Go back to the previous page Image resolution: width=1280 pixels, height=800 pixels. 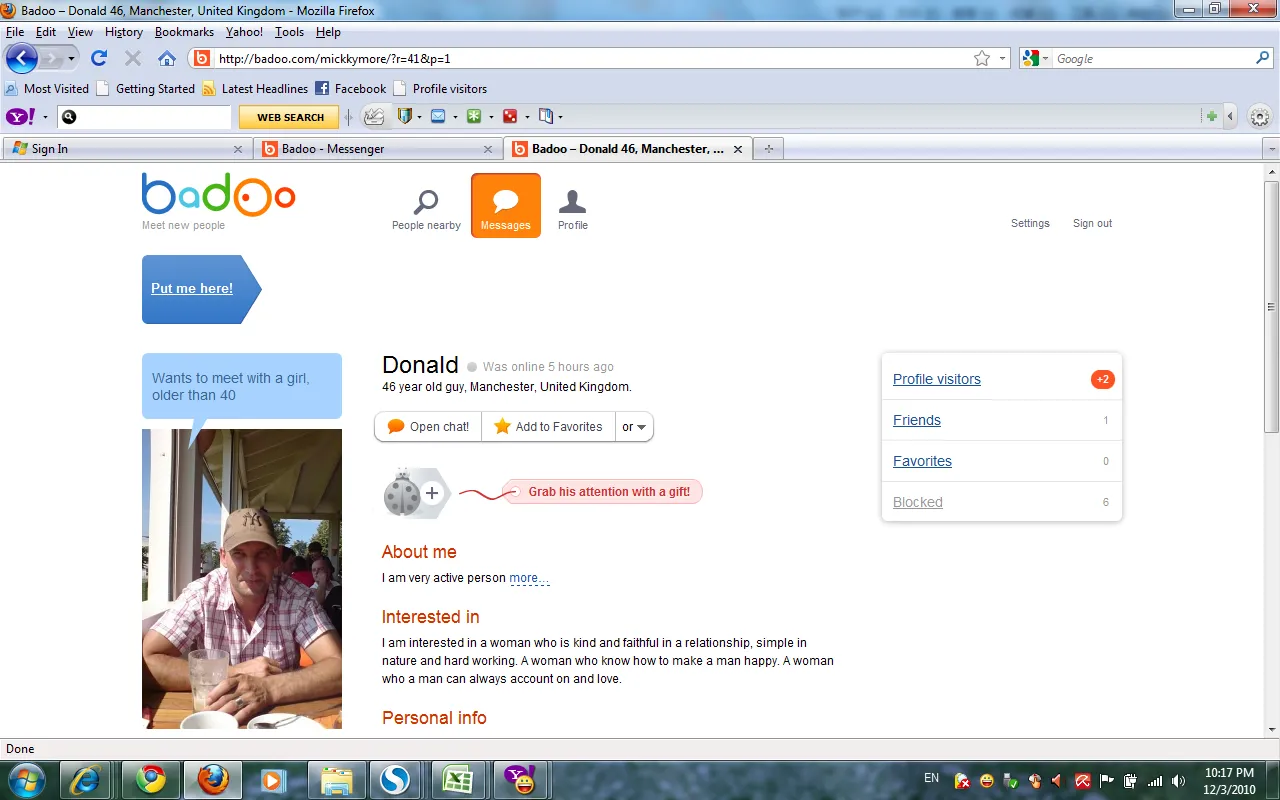pyautogui.click(x=22, y=58)
